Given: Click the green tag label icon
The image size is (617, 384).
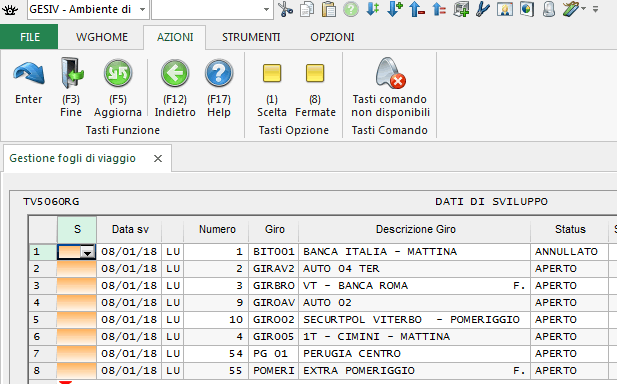Looking at the screenshot, I should click(x=571, y=9).
